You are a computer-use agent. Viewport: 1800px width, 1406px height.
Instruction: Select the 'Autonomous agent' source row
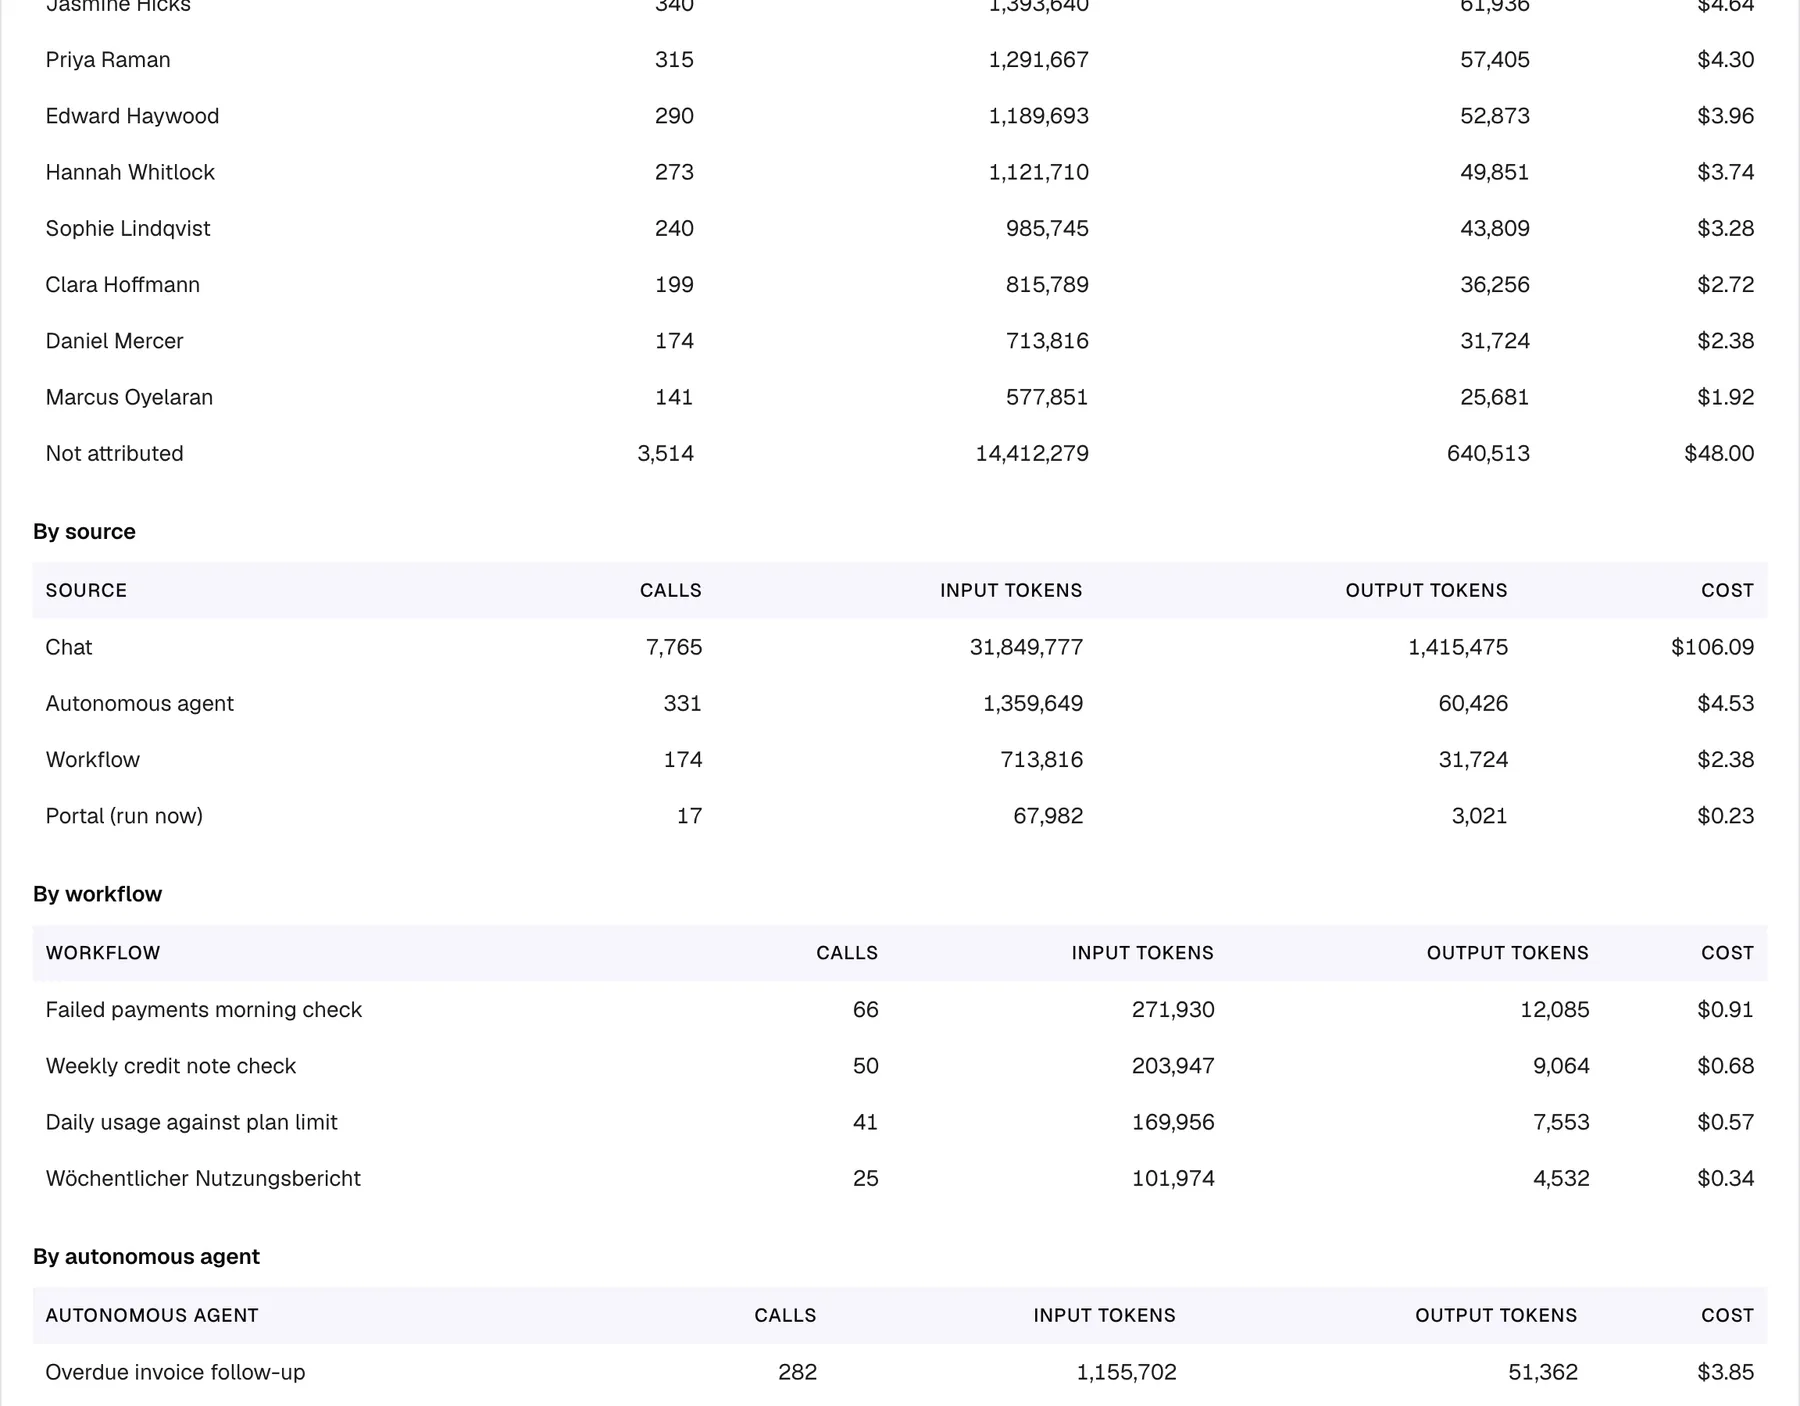point(900,703)
